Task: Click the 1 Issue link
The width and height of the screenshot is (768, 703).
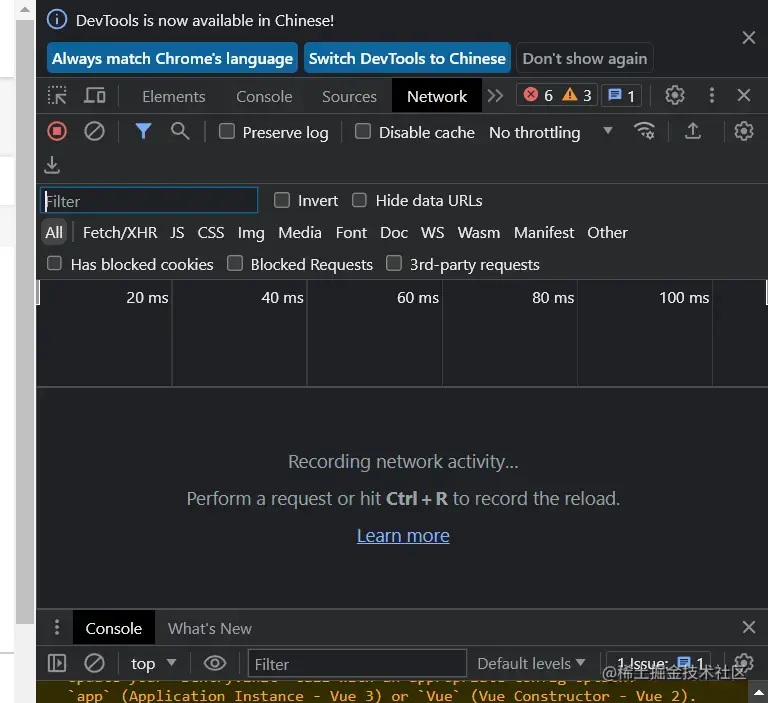Action: (658, 663)
